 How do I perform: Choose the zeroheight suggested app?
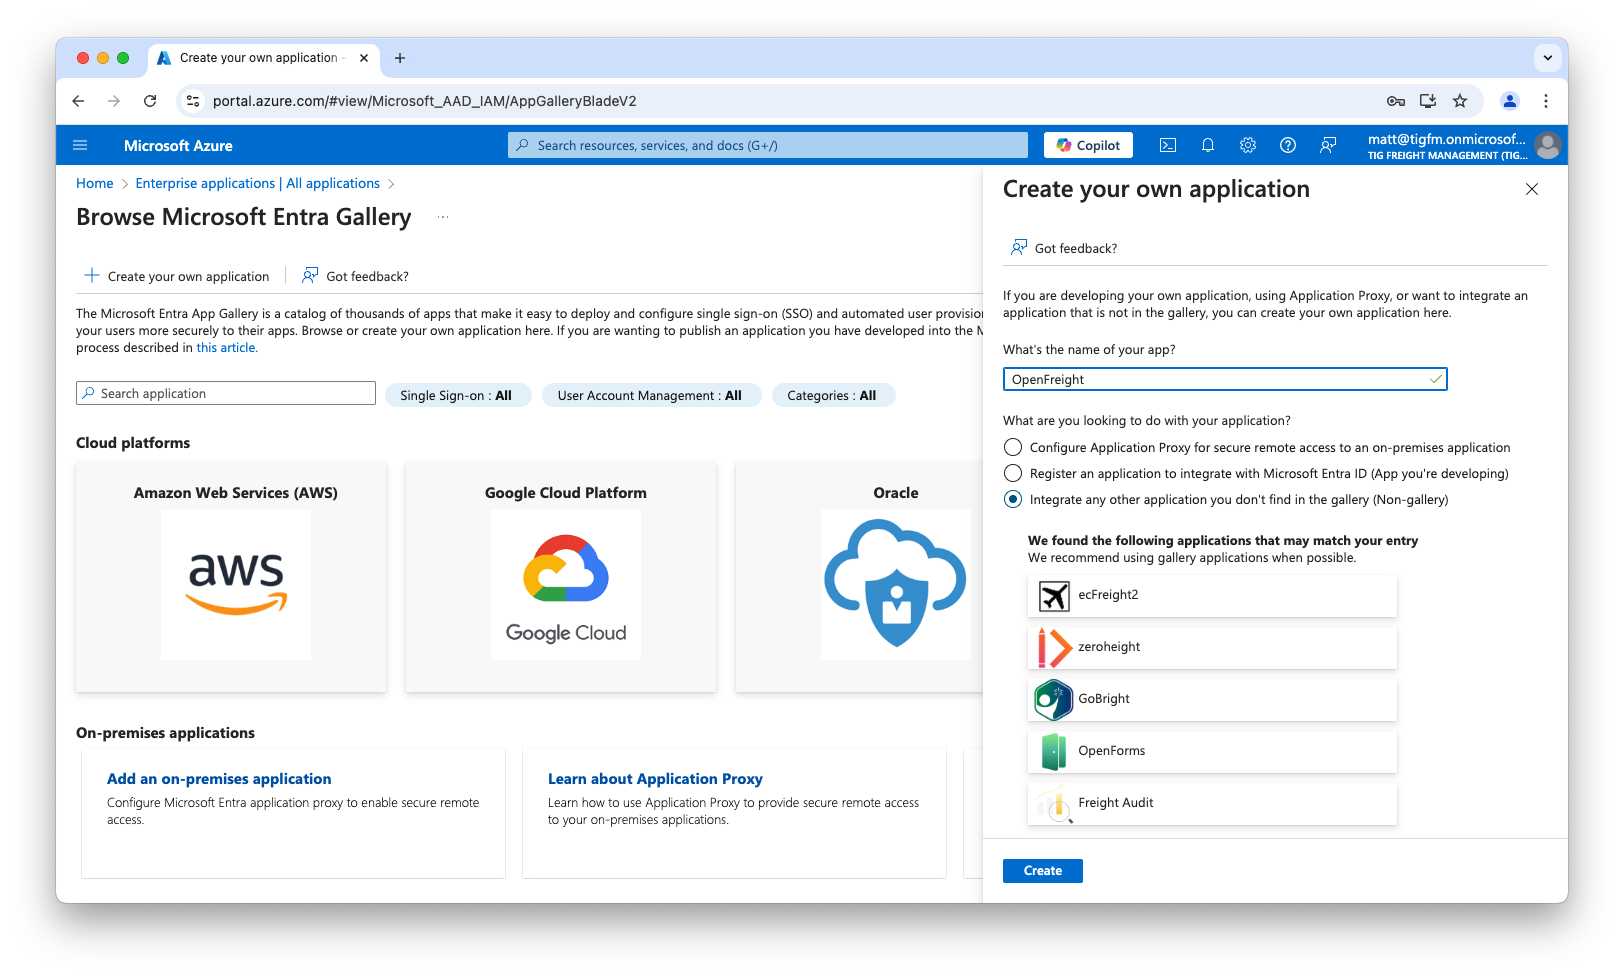click(x=1212, y=647)
